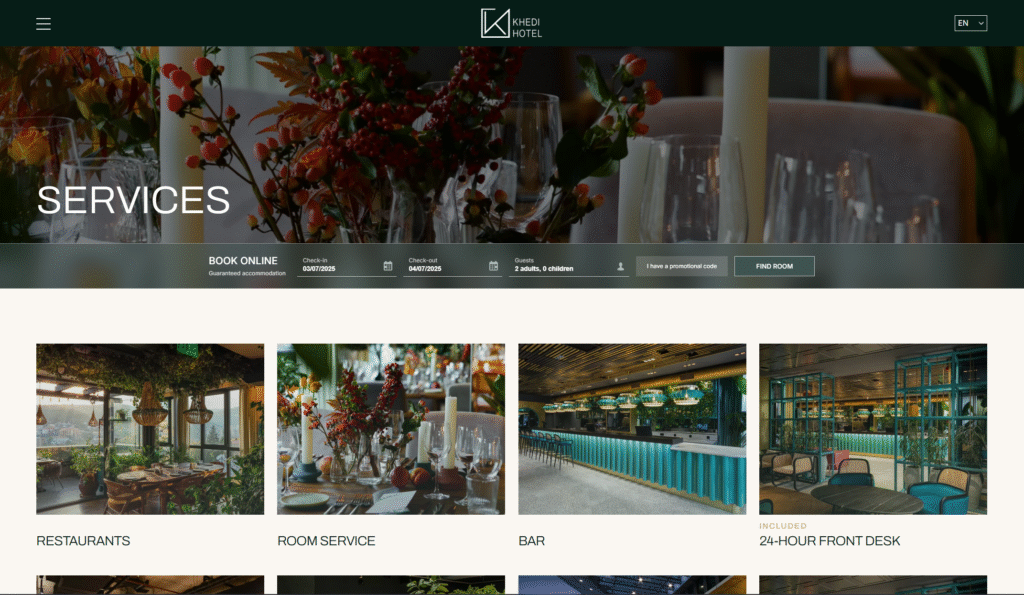
Task: Click the Find Room button
Action: coord(775,266)
